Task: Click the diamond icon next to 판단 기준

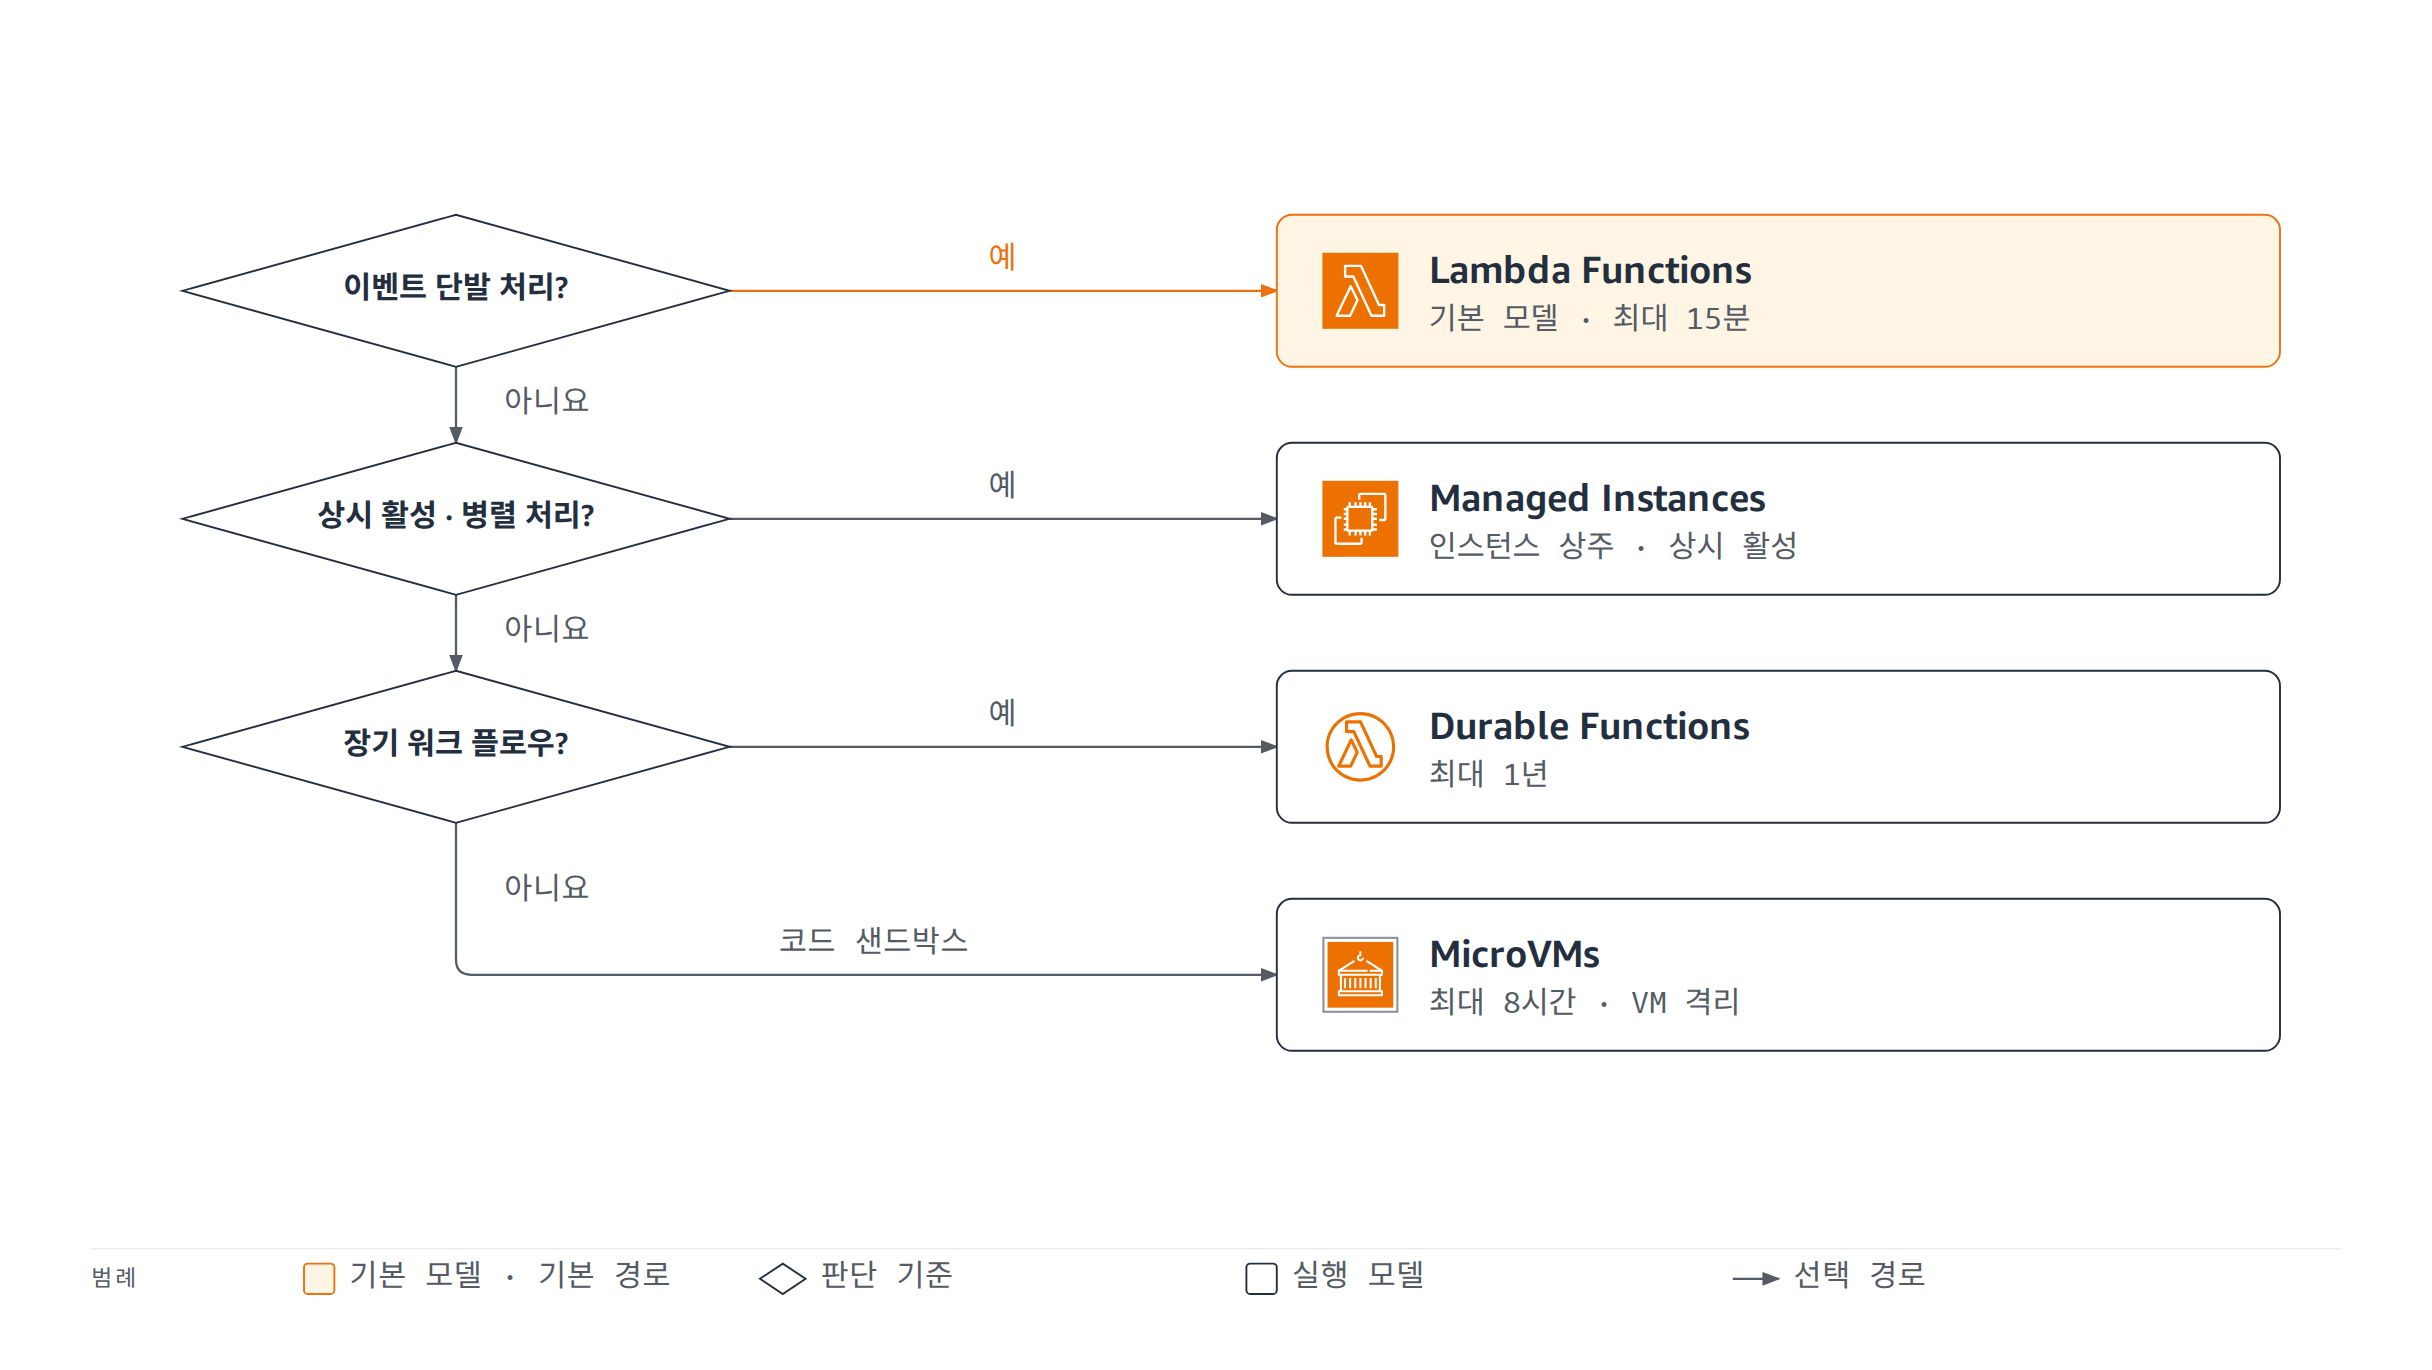Action: point(782,1278)
